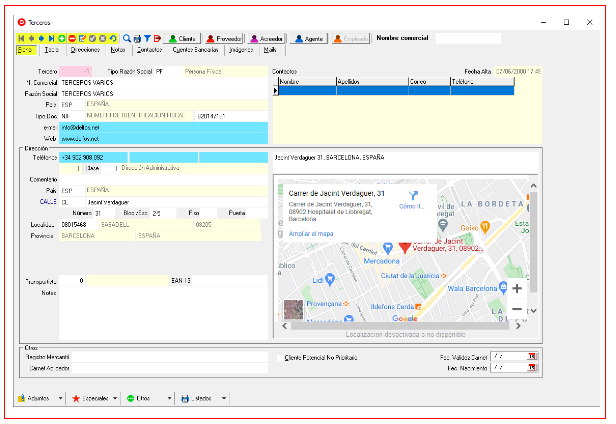Jump to the last record

[x=52, y=38]
